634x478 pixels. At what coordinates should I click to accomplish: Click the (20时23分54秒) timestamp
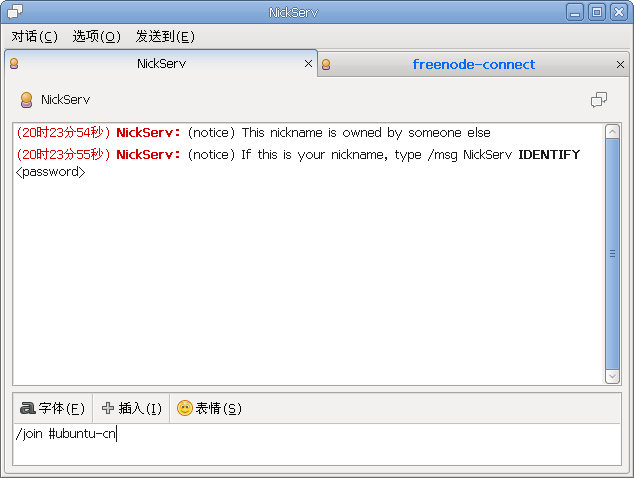point(63,133)
